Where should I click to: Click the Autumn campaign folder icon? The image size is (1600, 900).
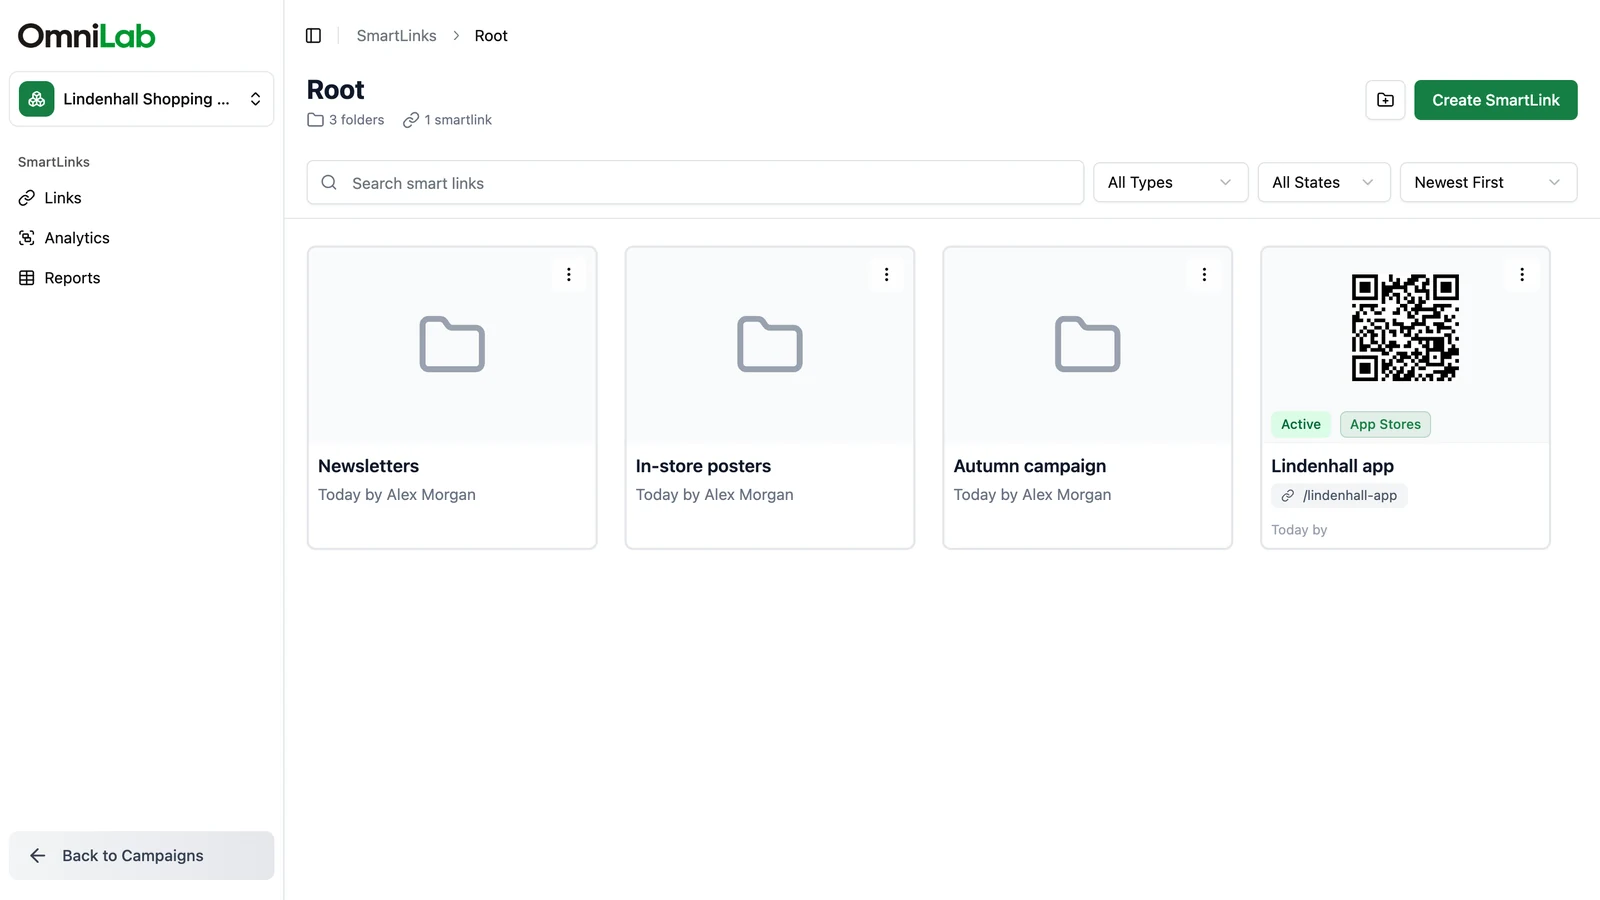[x=1088, y=344]
